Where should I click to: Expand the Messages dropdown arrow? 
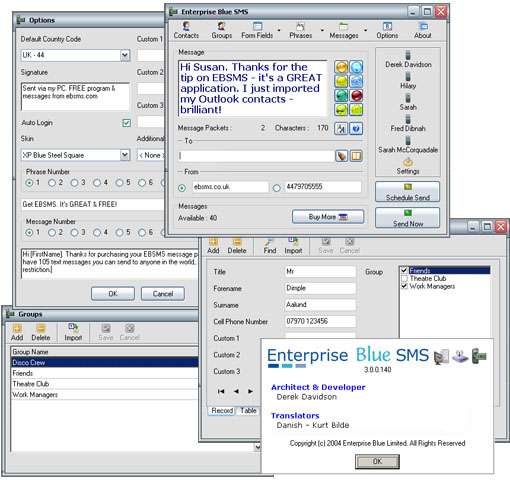(365, 30)
